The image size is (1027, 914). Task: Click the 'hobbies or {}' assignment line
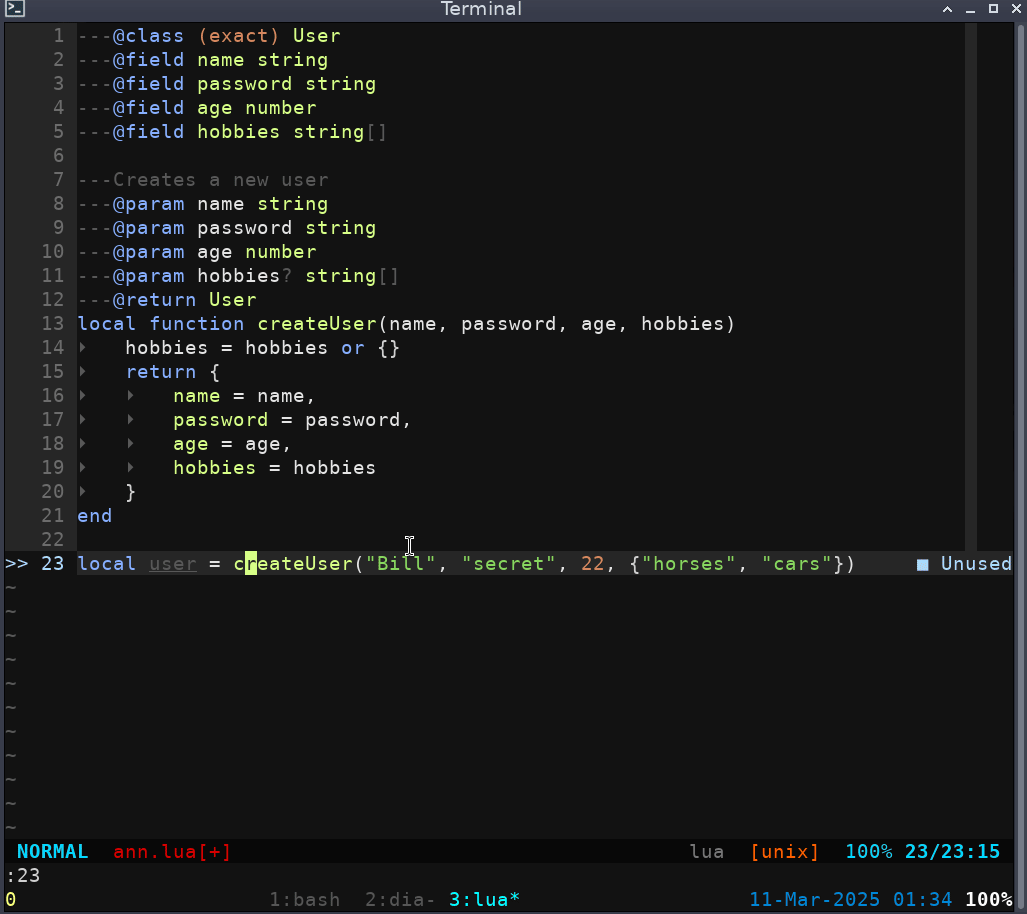(262, 348)
